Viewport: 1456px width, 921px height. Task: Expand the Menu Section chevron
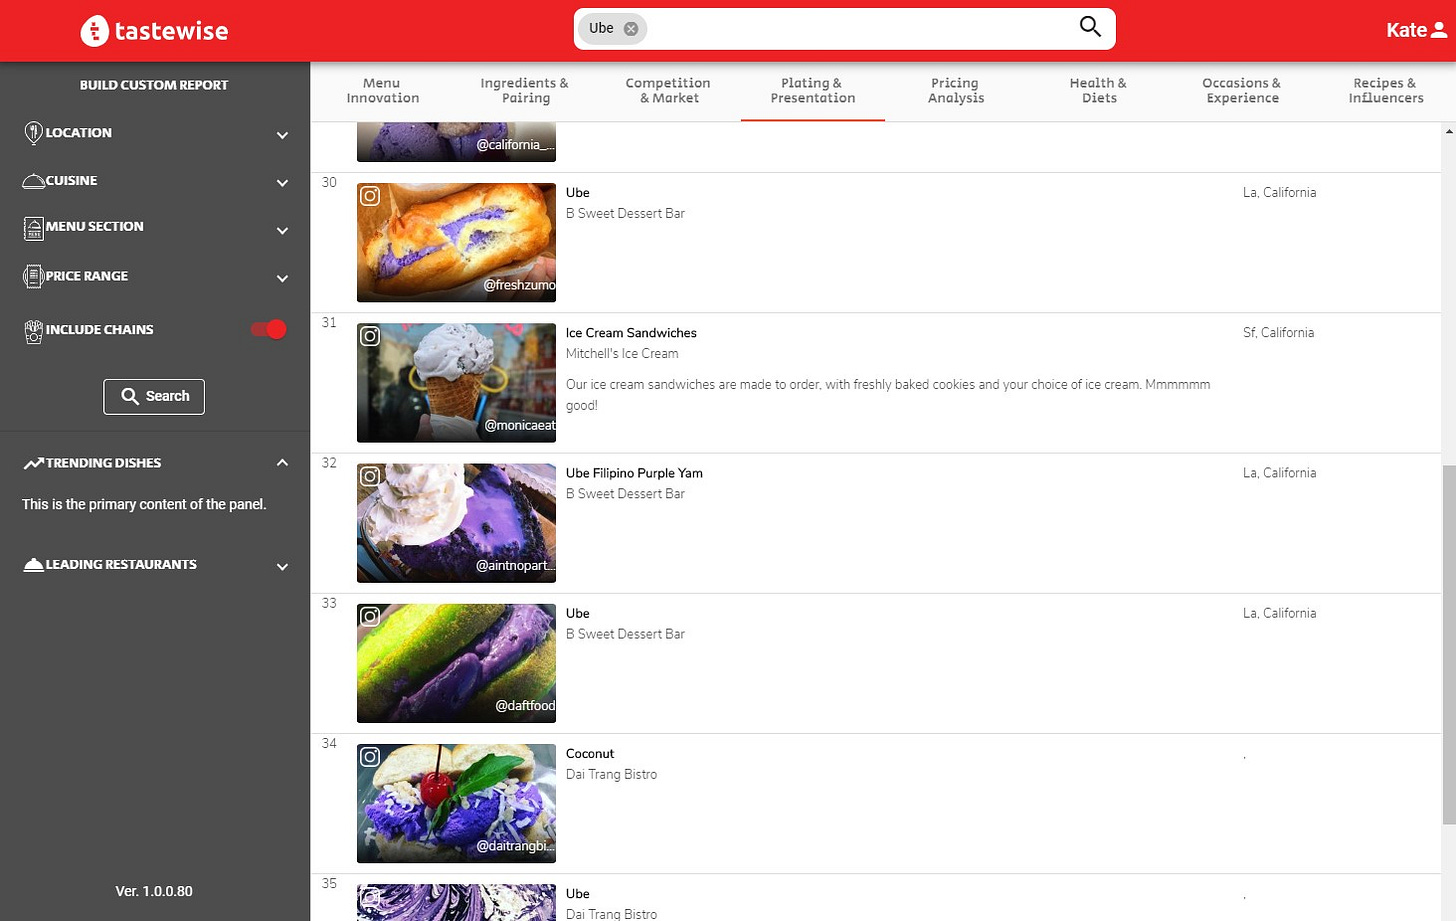coord(282,231)
